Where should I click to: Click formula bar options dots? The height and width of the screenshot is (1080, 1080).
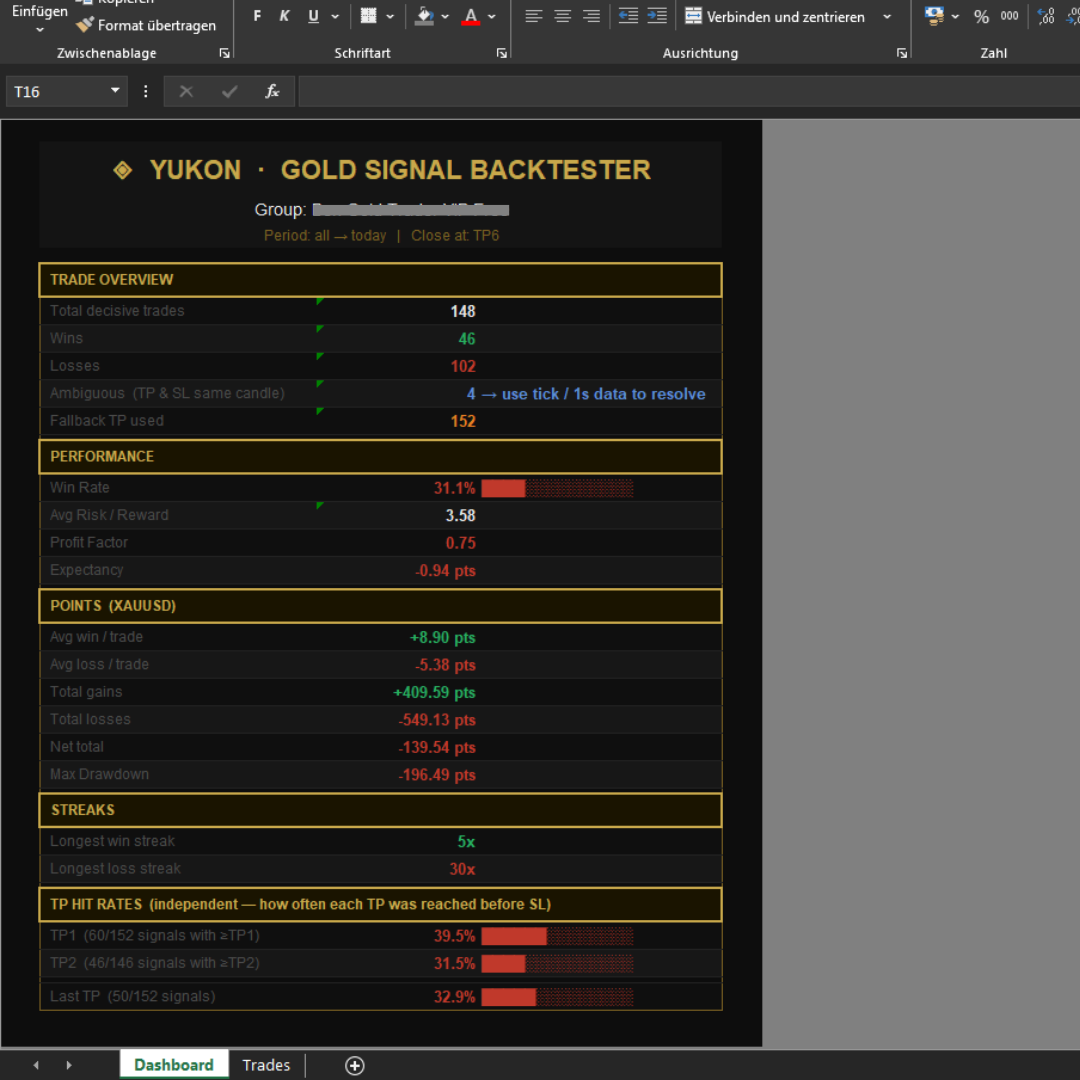145,92
